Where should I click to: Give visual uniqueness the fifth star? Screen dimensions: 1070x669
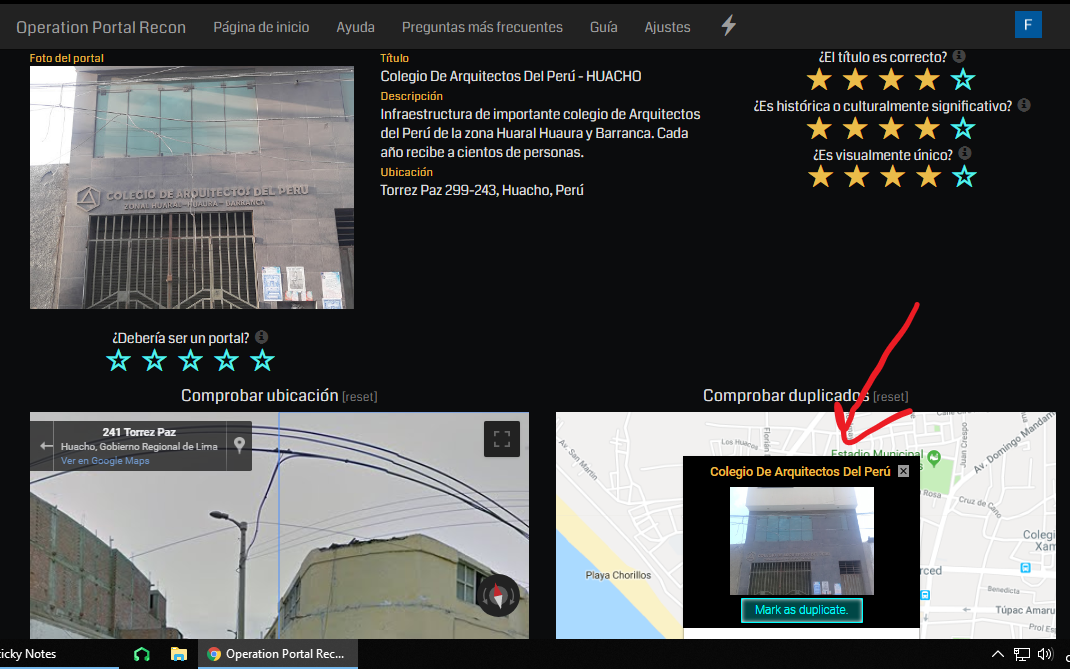964,177
